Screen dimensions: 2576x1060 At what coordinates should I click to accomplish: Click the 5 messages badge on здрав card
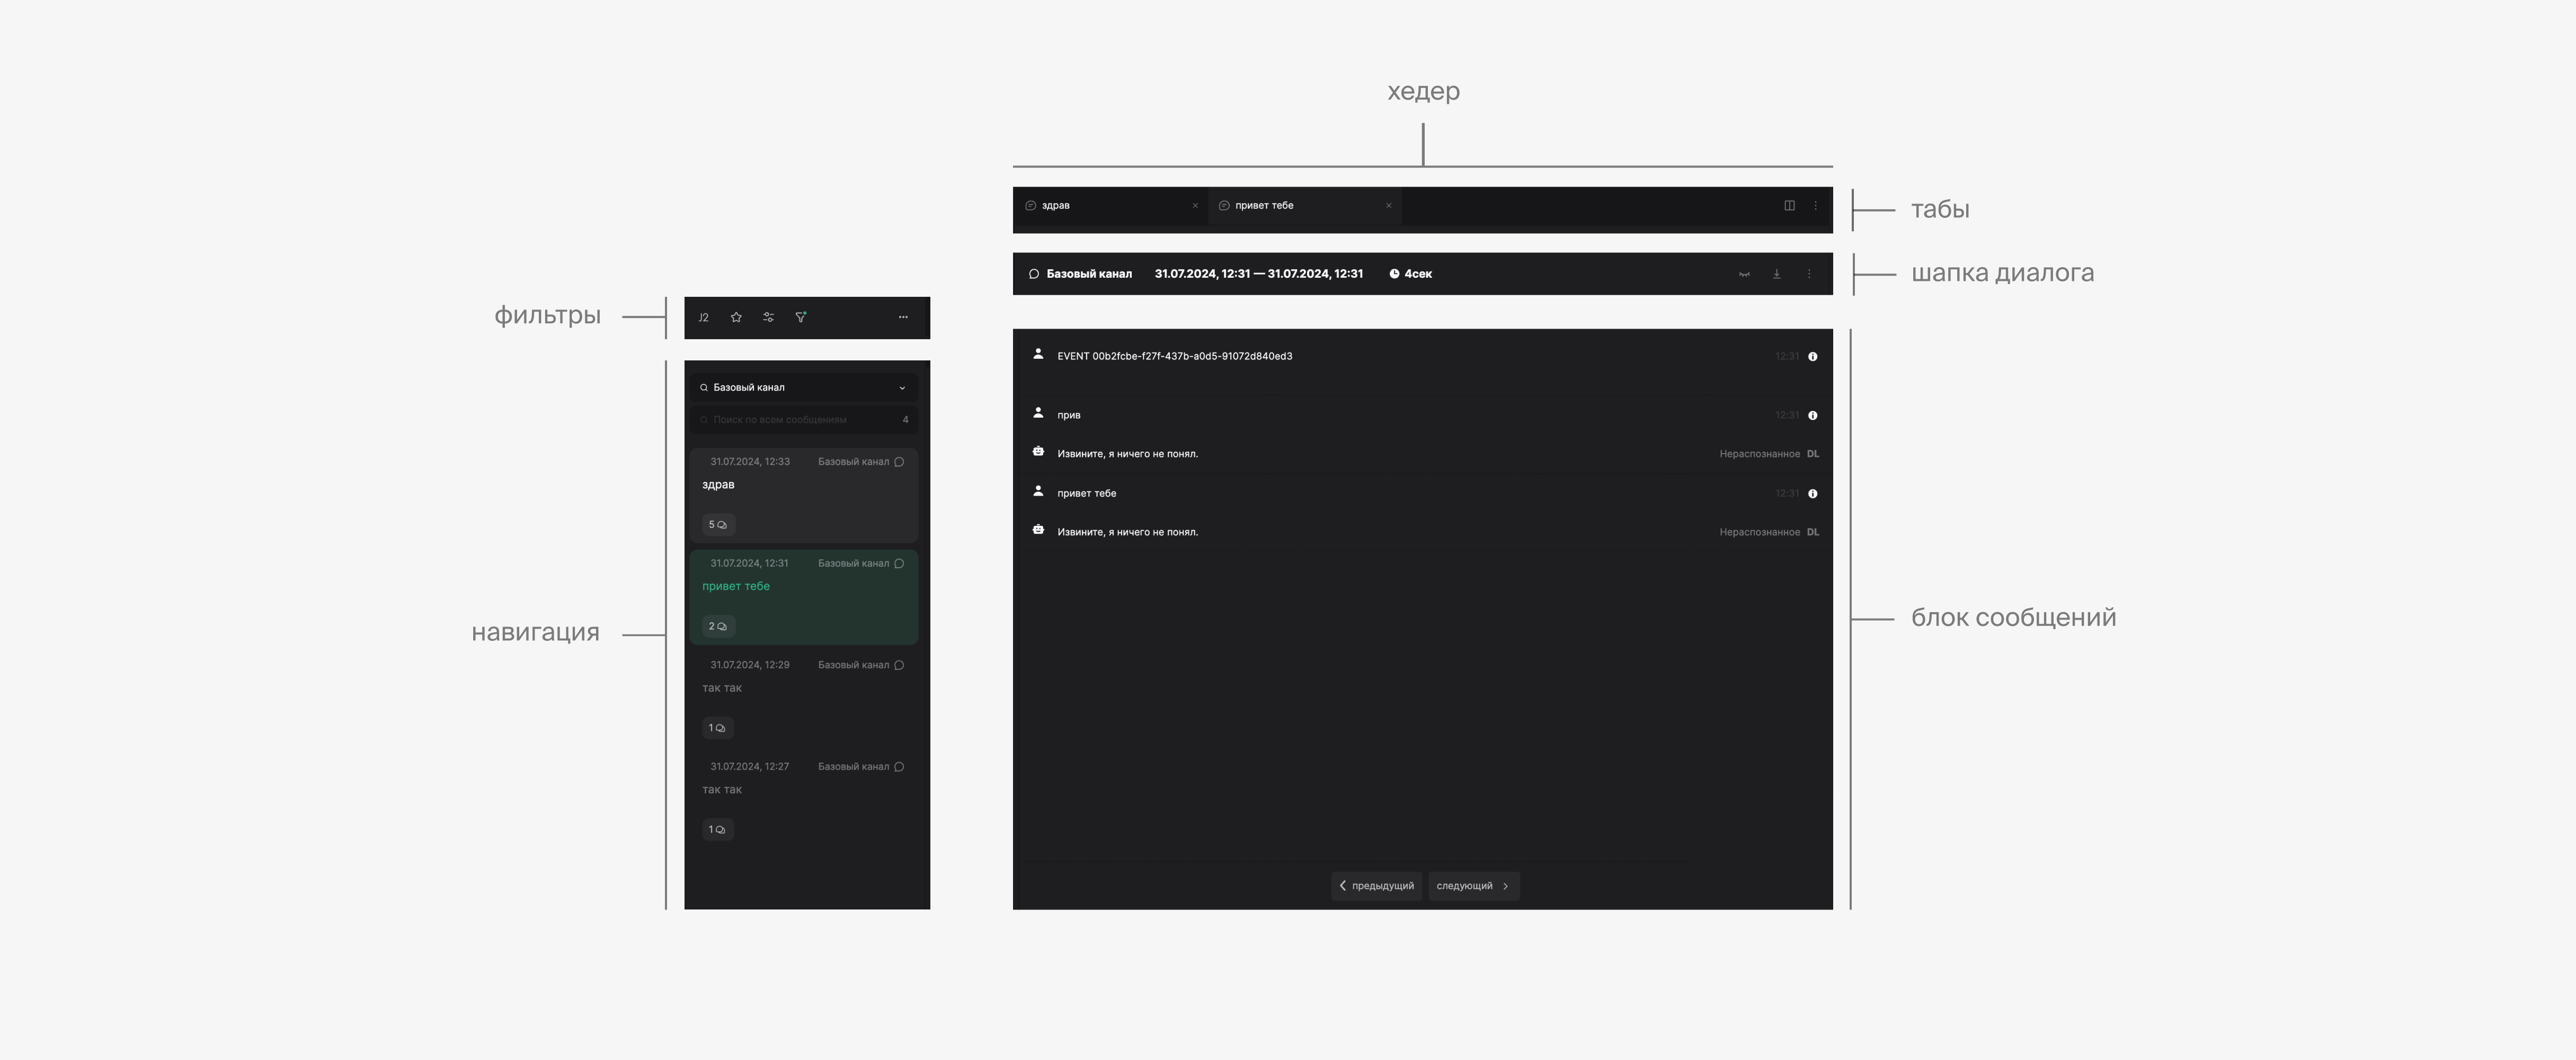tap(718, 525)
